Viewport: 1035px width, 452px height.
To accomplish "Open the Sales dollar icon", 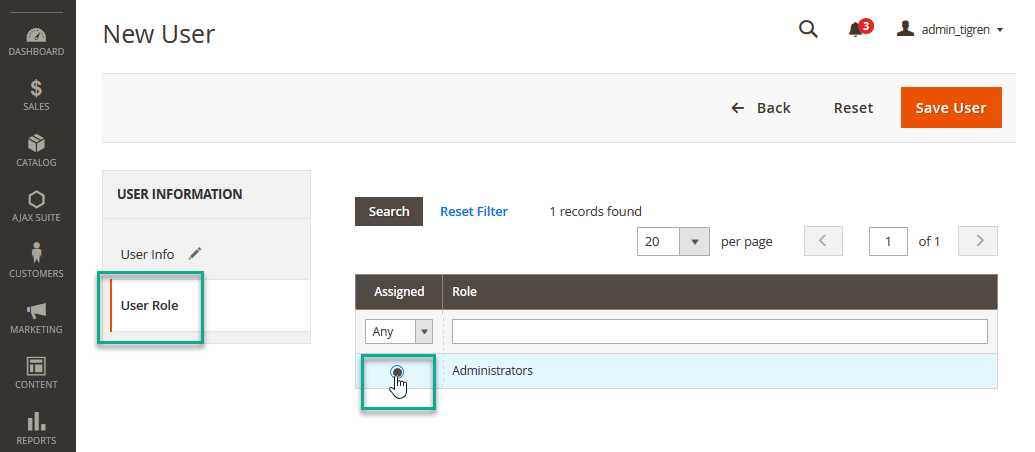I will coord(36,90).
